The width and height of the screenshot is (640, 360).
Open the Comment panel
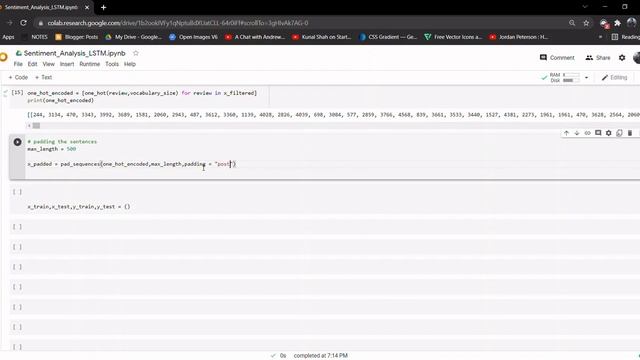(x=557, y=58)
